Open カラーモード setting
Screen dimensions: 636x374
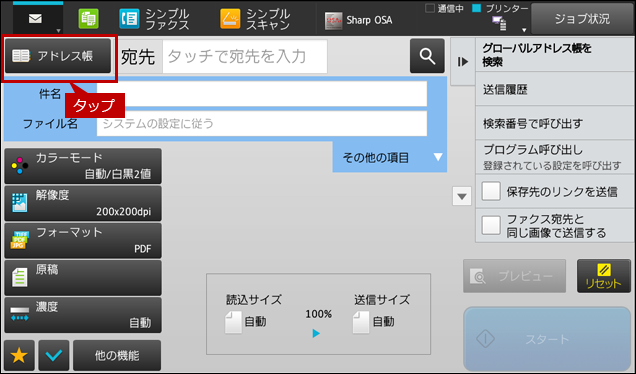click(x=83, y=166)
